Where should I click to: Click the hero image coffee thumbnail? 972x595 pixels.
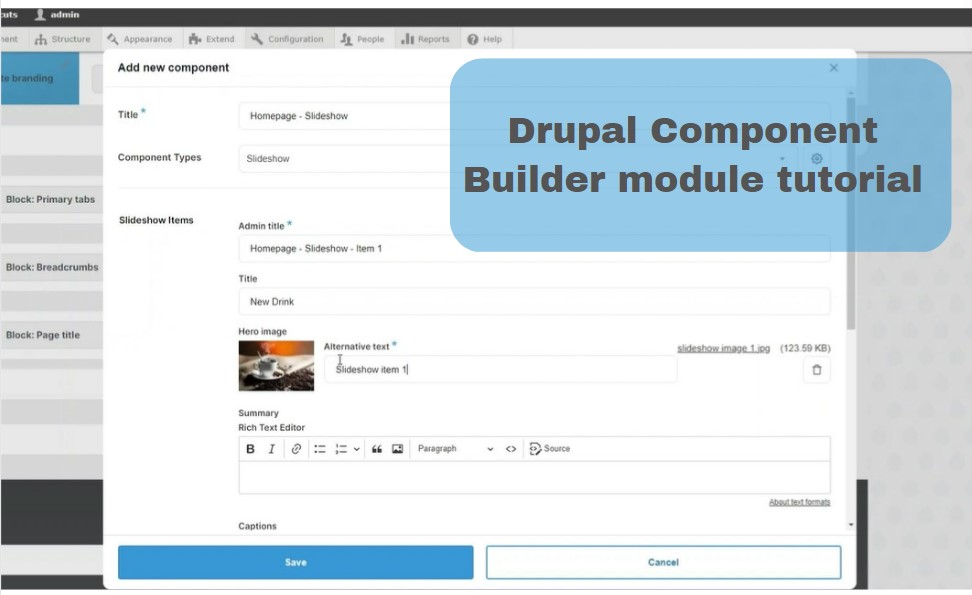pos(276,366)
